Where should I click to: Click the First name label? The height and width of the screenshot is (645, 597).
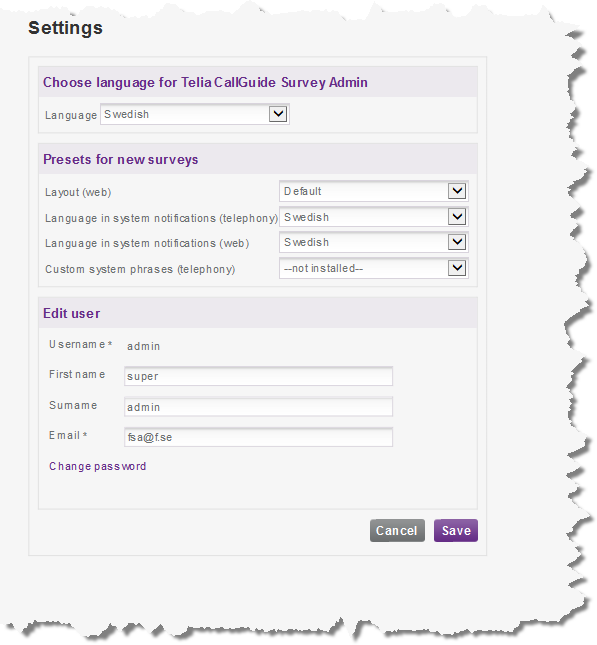(77, 374)
